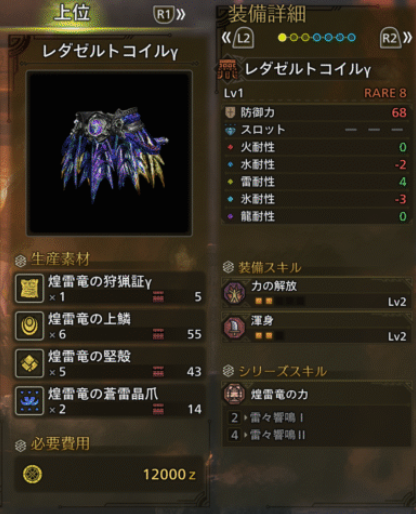The image size is (416, 514).
Task: Click the waist armor type icon
Action: [x=227, y=69]
